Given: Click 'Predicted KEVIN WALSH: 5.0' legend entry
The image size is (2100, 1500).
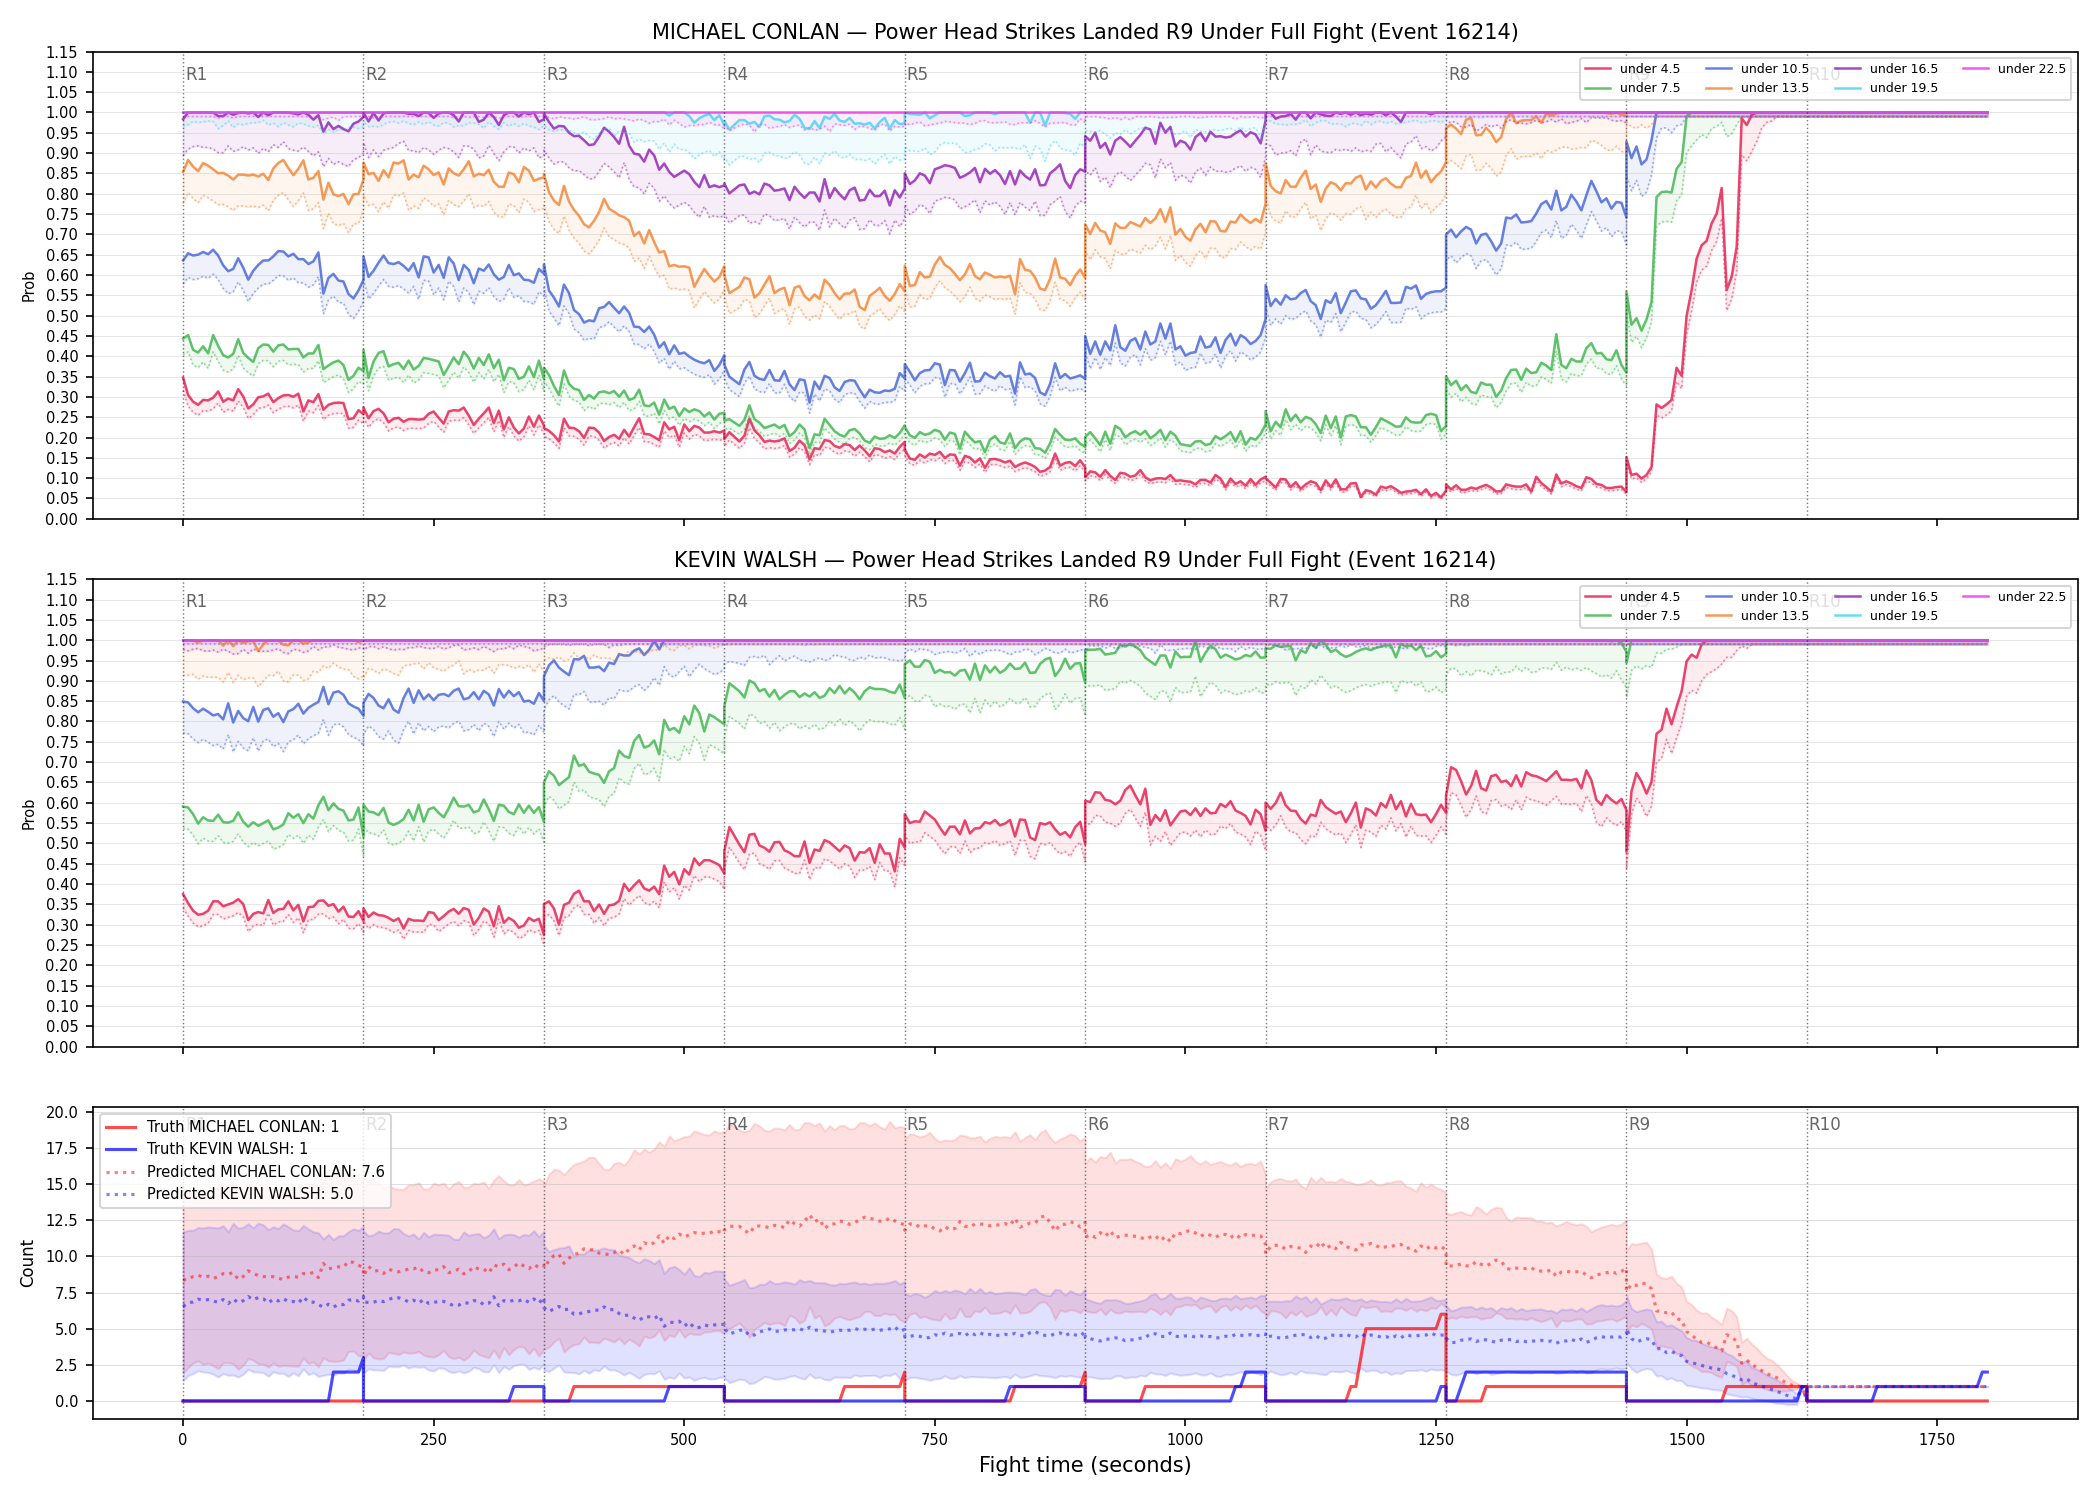Looking at the screenshot, I should coord(230,1194).
